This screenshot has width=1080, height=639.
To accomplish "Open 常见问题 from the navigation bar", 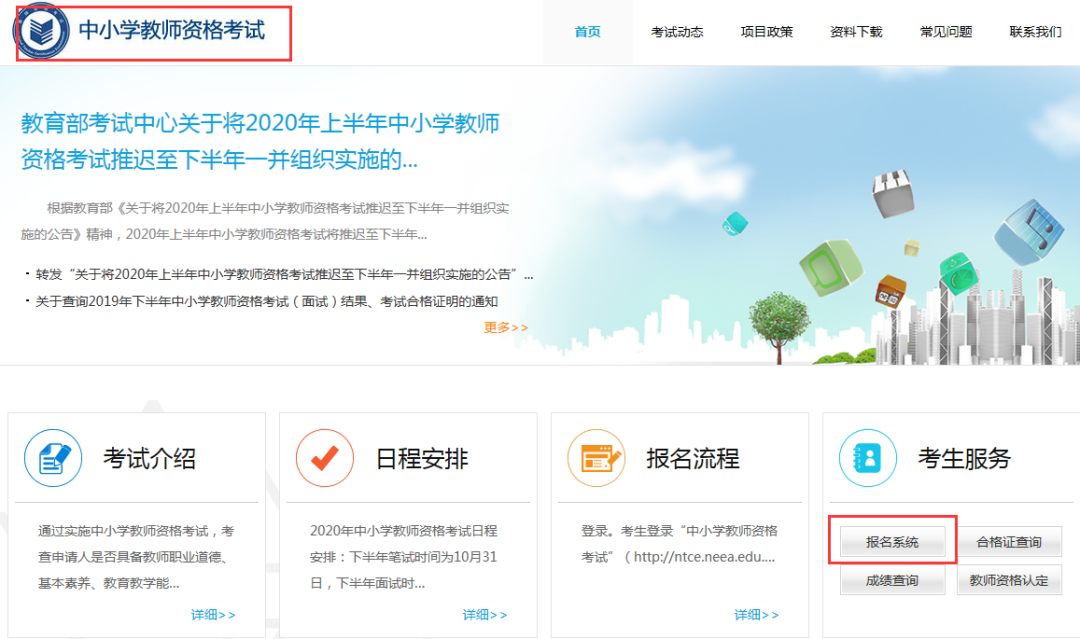I will [946, 32].
